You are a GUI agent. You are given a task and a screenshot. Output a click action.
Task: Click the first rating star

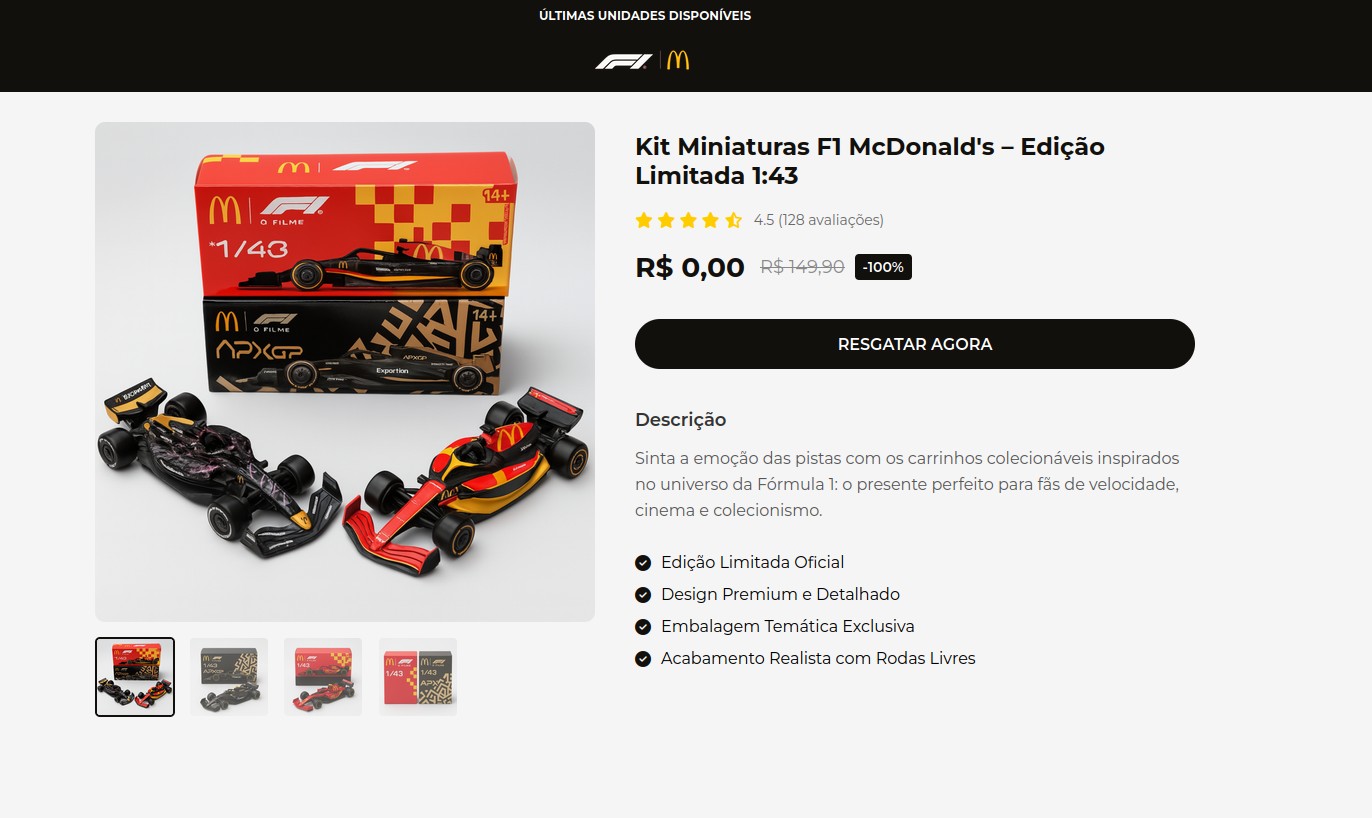[644, 220]
